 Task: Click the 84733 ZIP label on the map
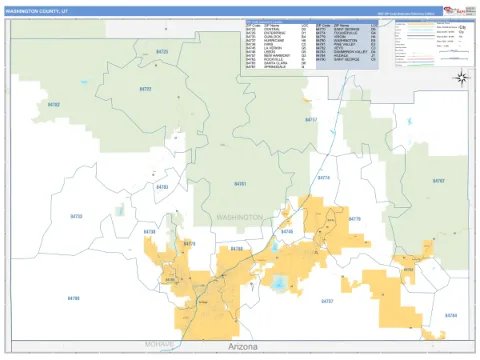point(76,216)
